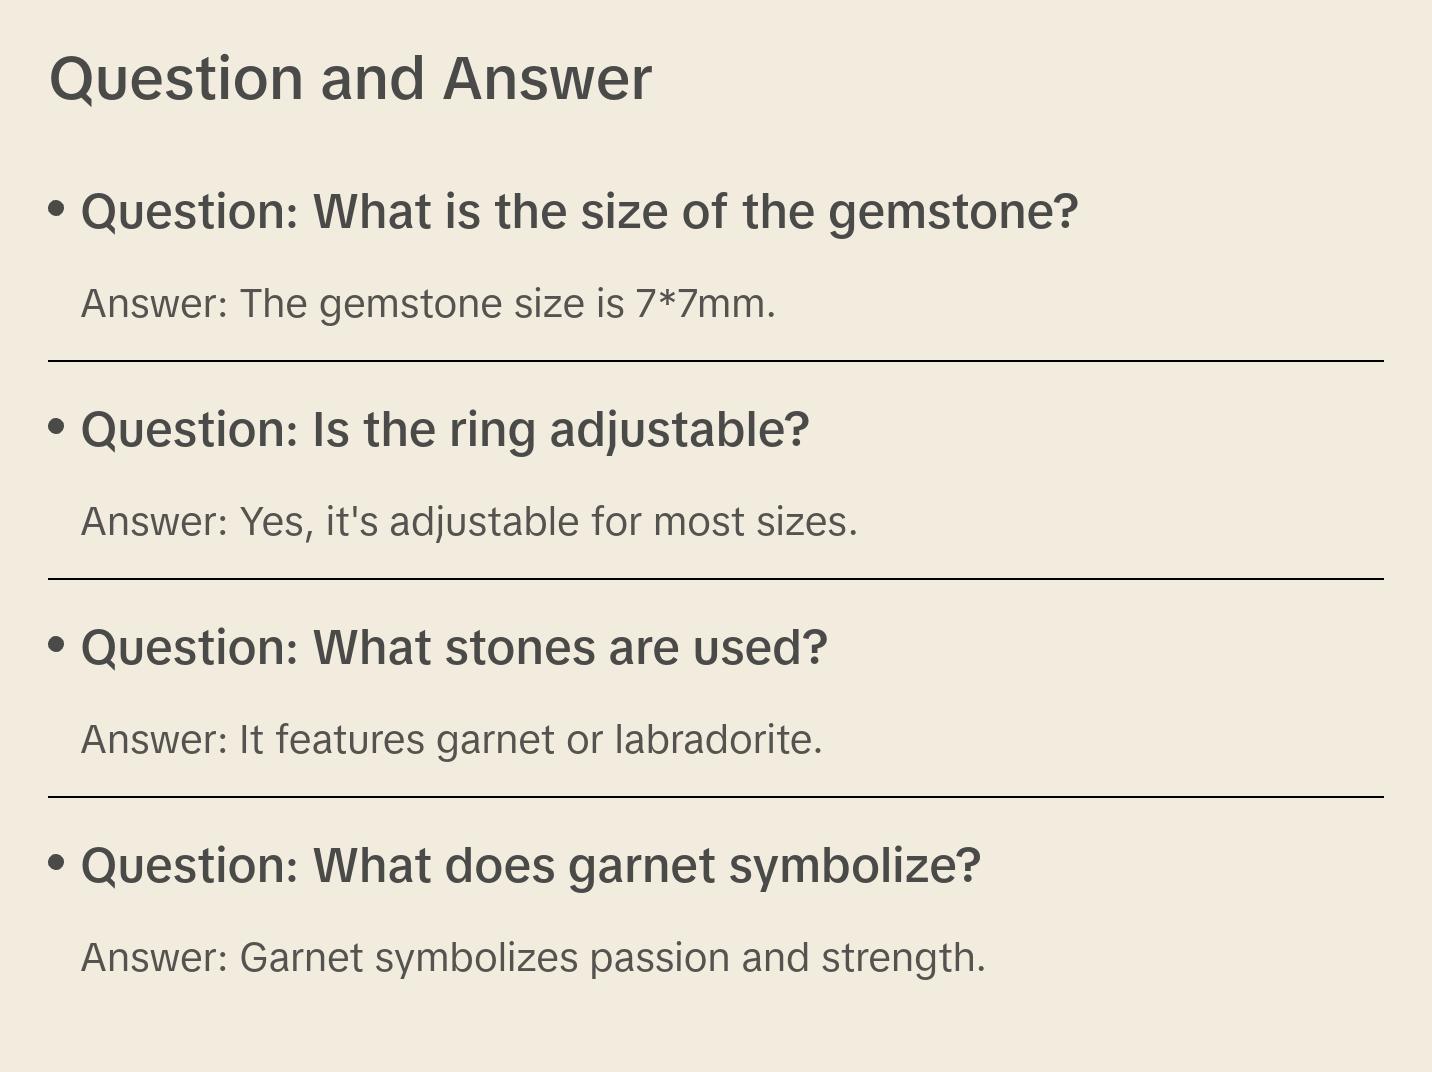
Task: Select question "Is the ring adjustable?"
Action: (445, 430)
